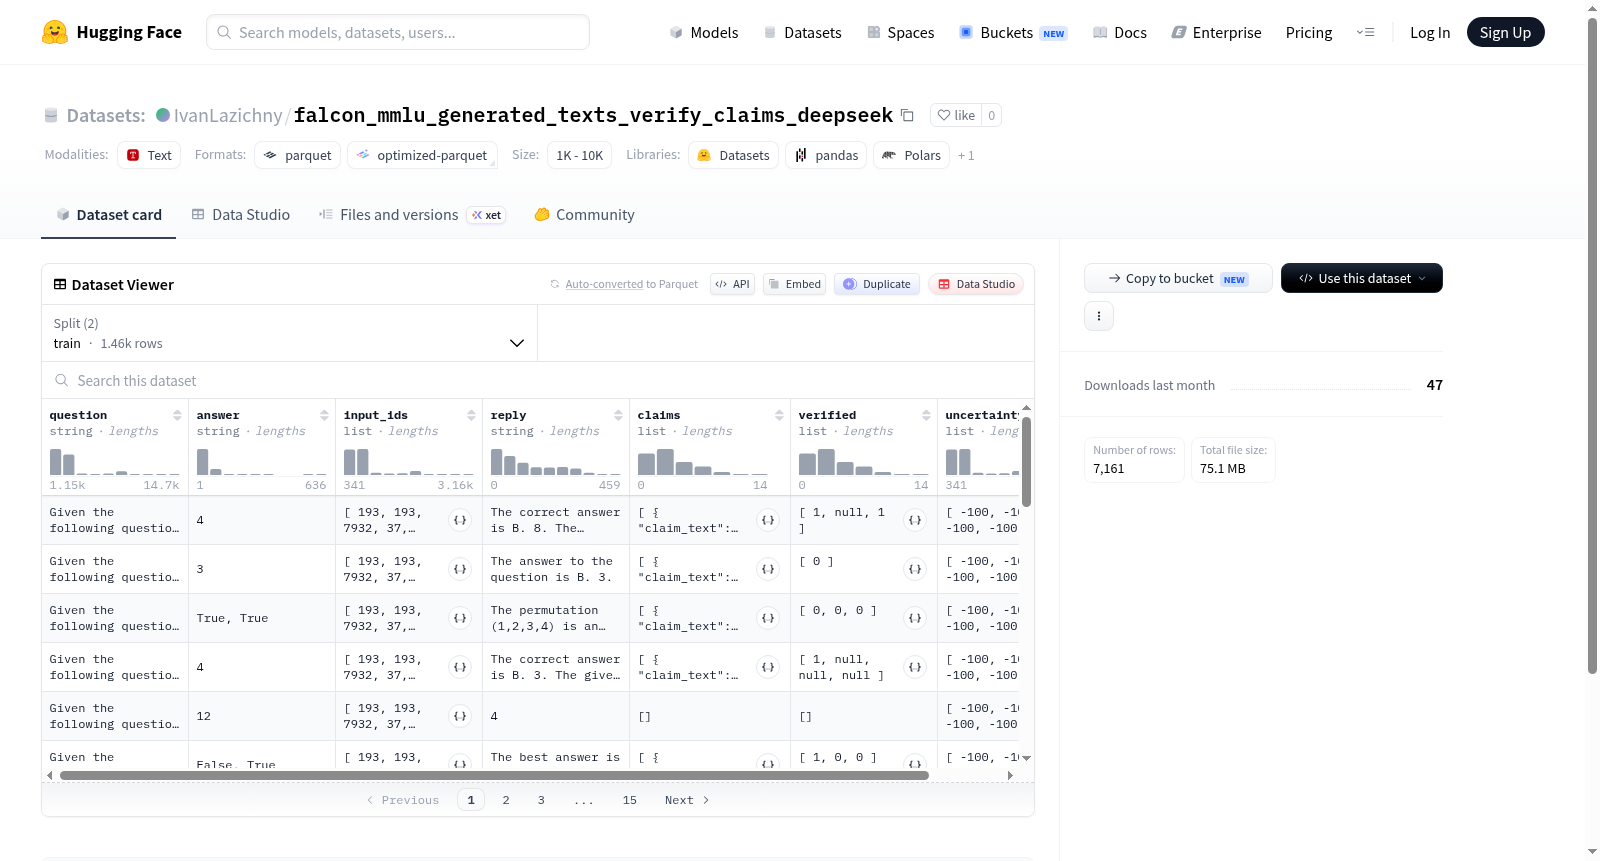1600x861 pixels.
Task: Click Copy to bucket button
Action: 1178,278
